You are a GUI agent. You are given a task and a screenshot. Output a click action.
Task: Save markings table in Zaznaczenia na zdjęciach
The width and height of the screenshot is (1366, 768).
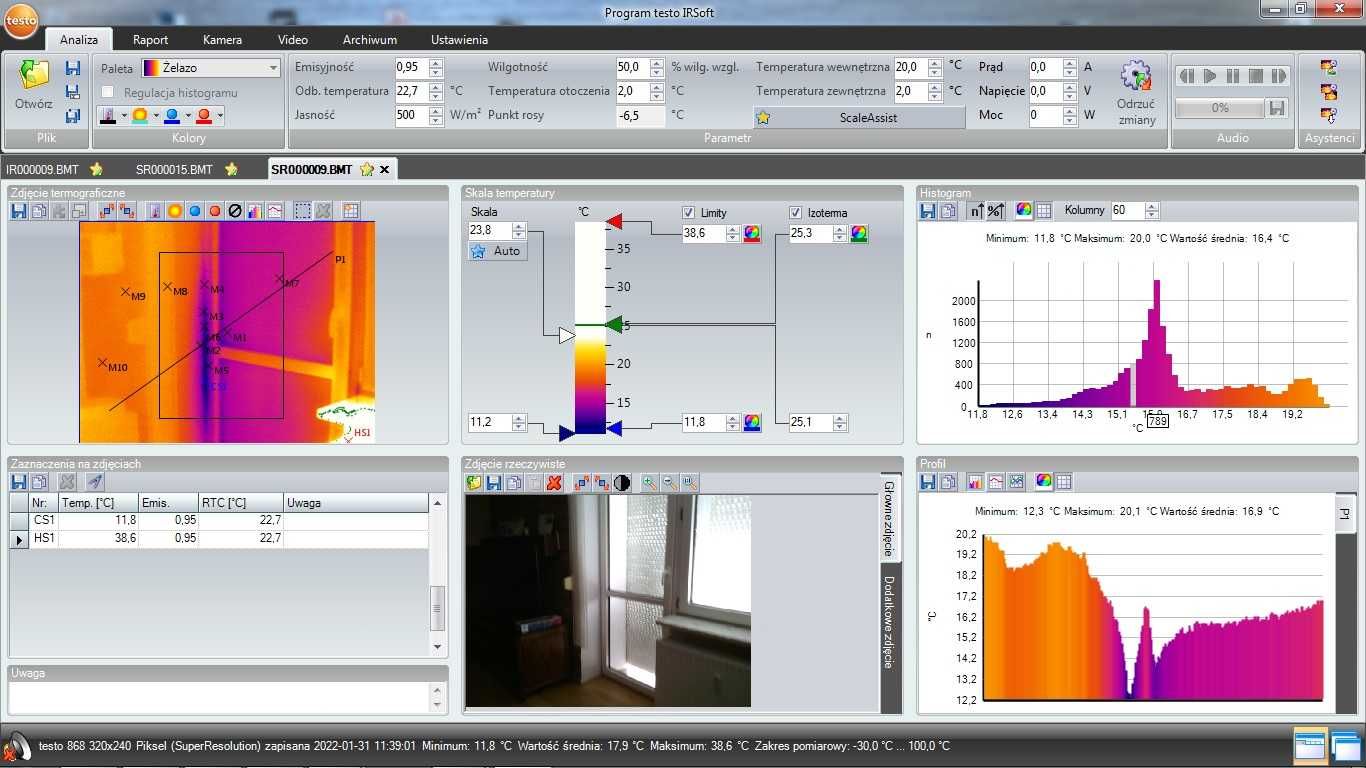18,482
